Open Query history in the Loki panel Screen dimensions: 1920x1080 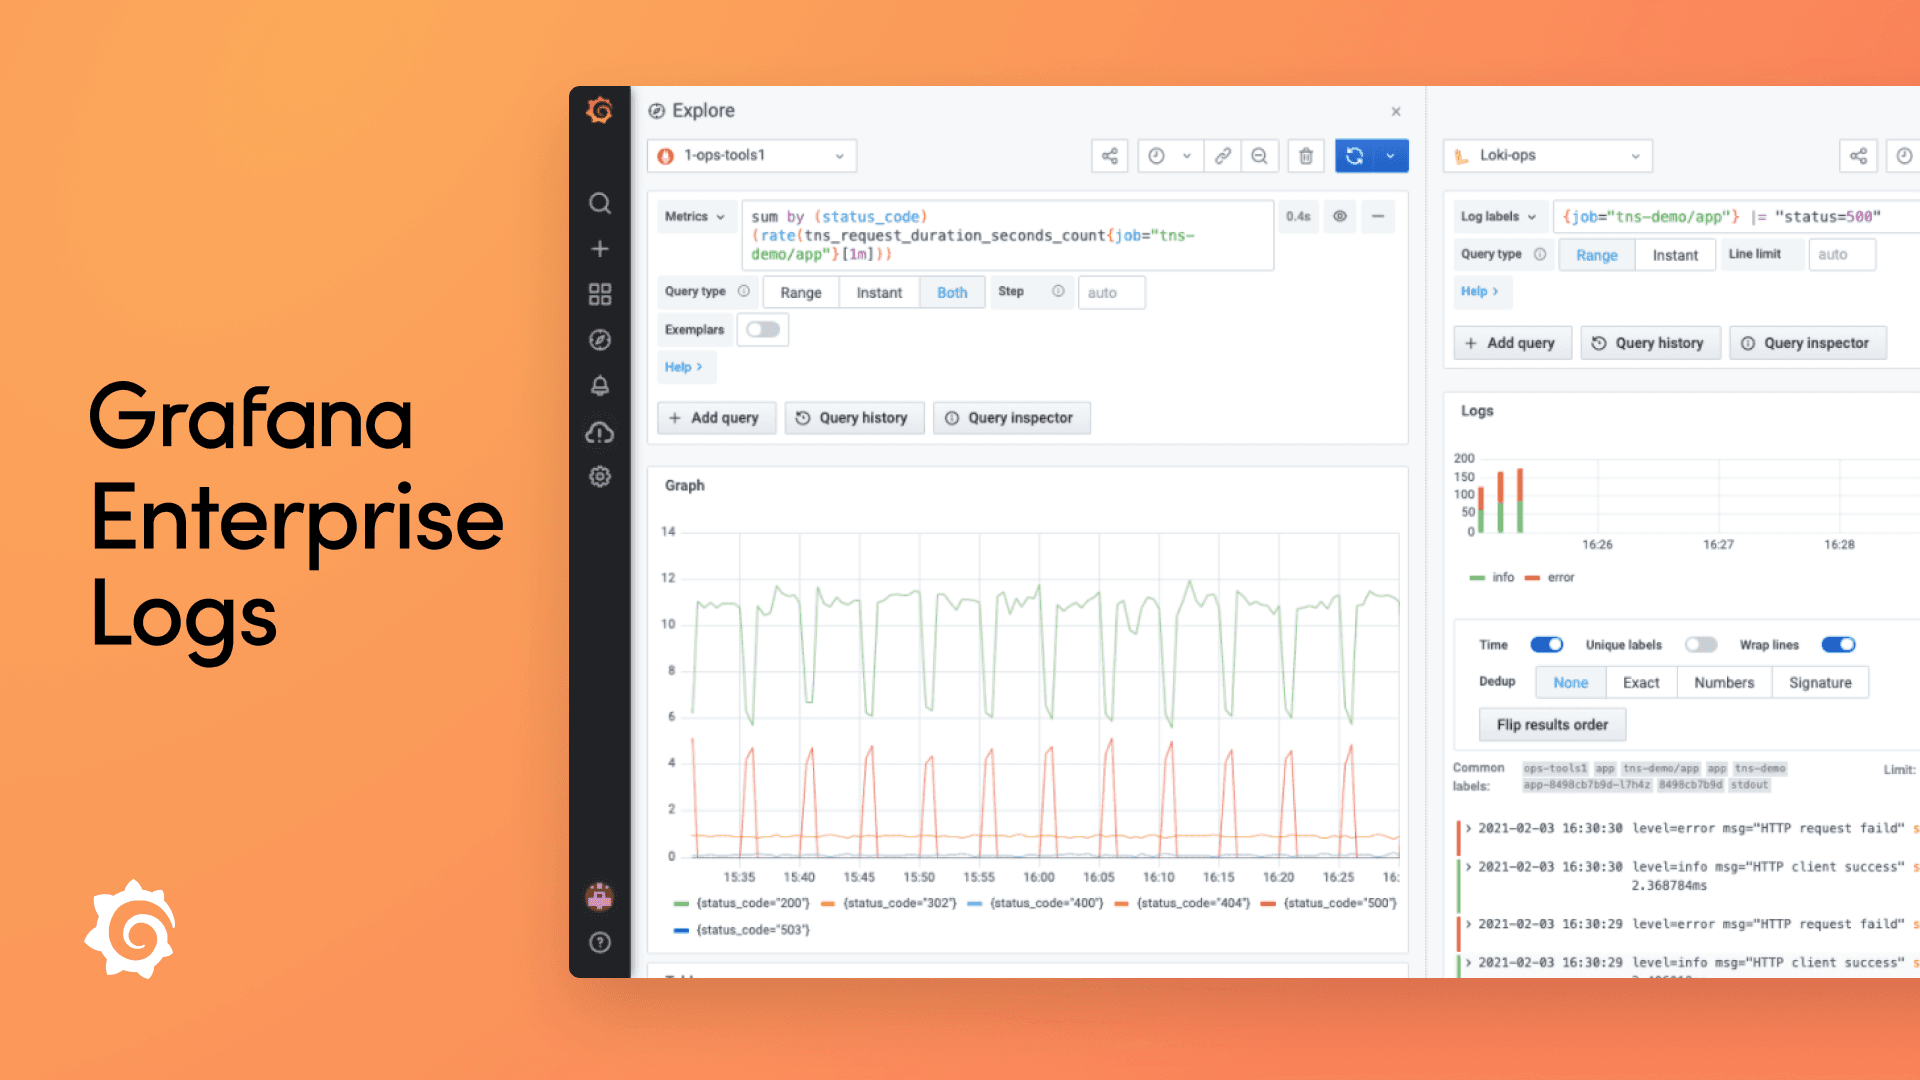pyautogui.click(x=1650, y=342)
